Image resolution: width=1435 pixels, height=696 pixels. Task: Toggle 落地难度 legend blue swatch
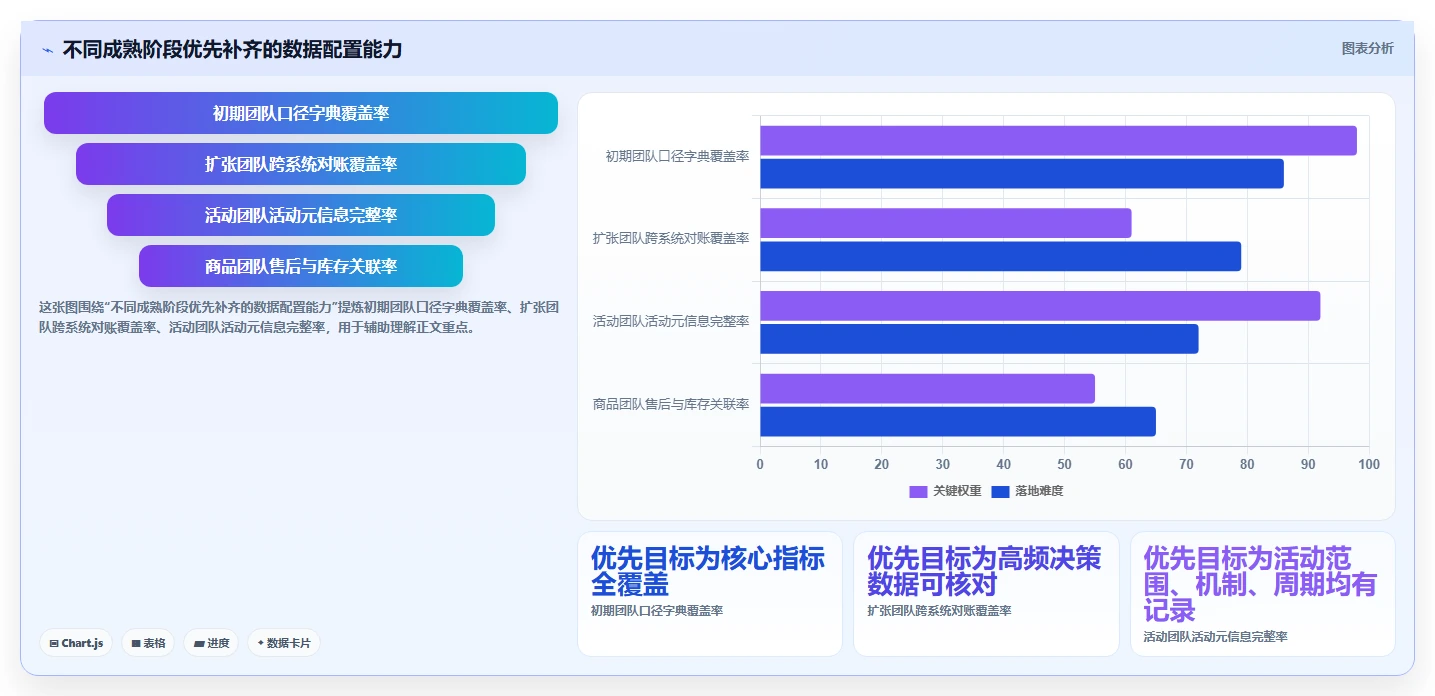[x=1001, y=491]
